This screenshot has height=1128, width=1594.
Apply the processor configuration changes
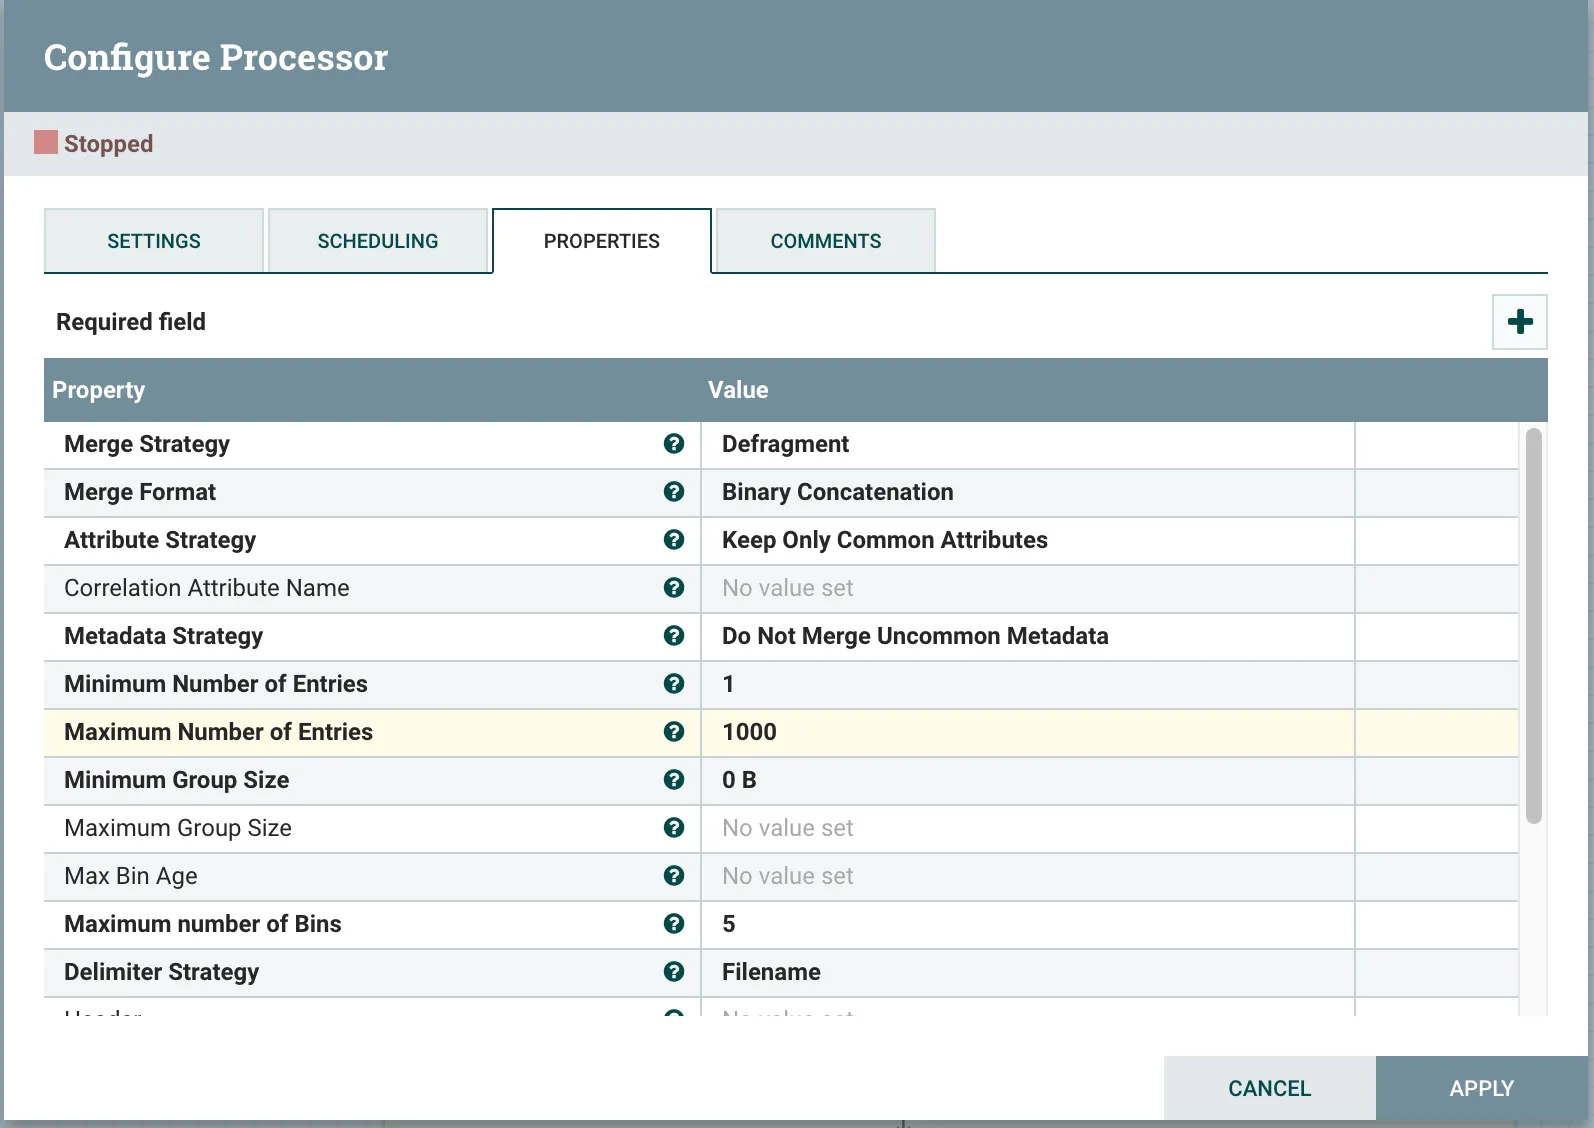(1482, 1088)
